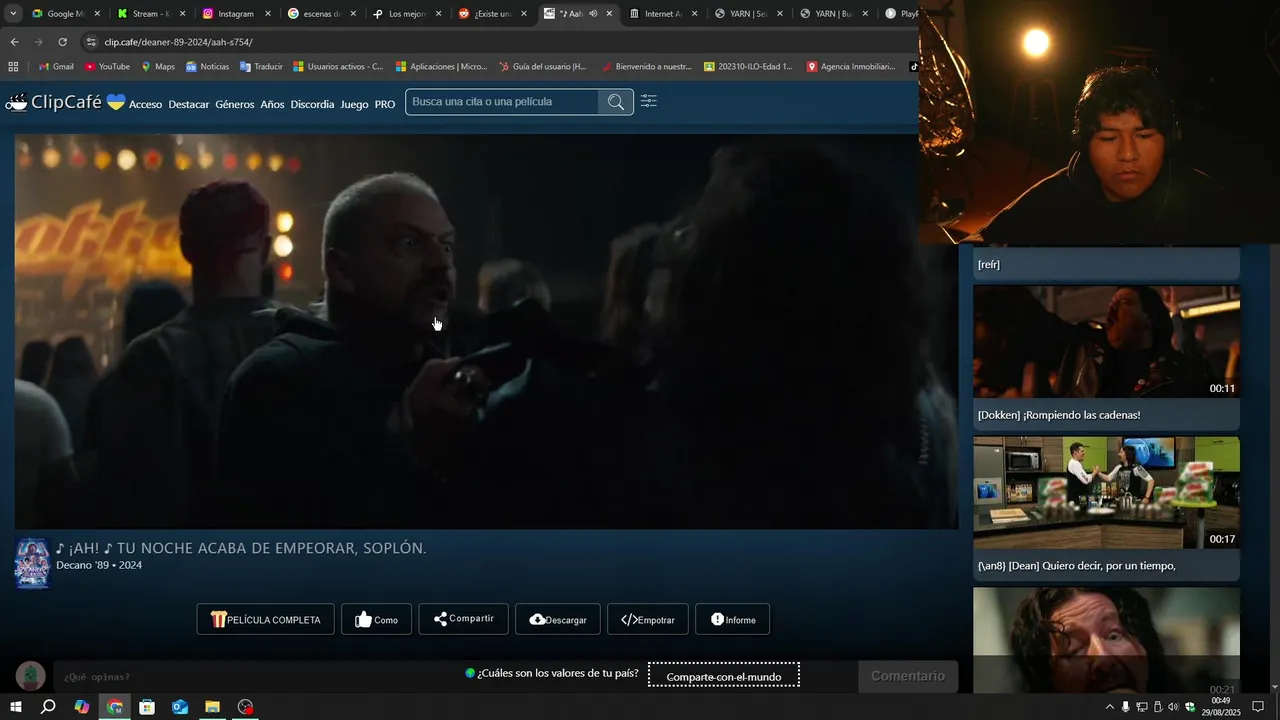Open the Compartir share button
The height and width of the screenshot is (720, 1280).
pos(463,619)
